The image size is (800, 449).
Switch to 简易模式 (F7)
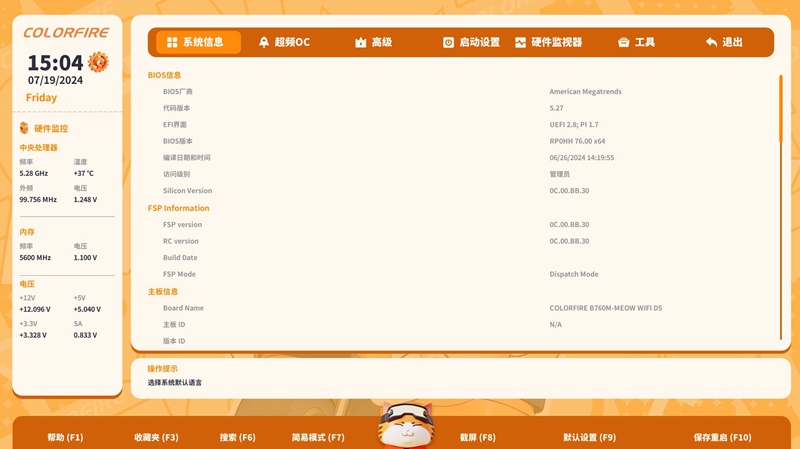tap(318, 437)
